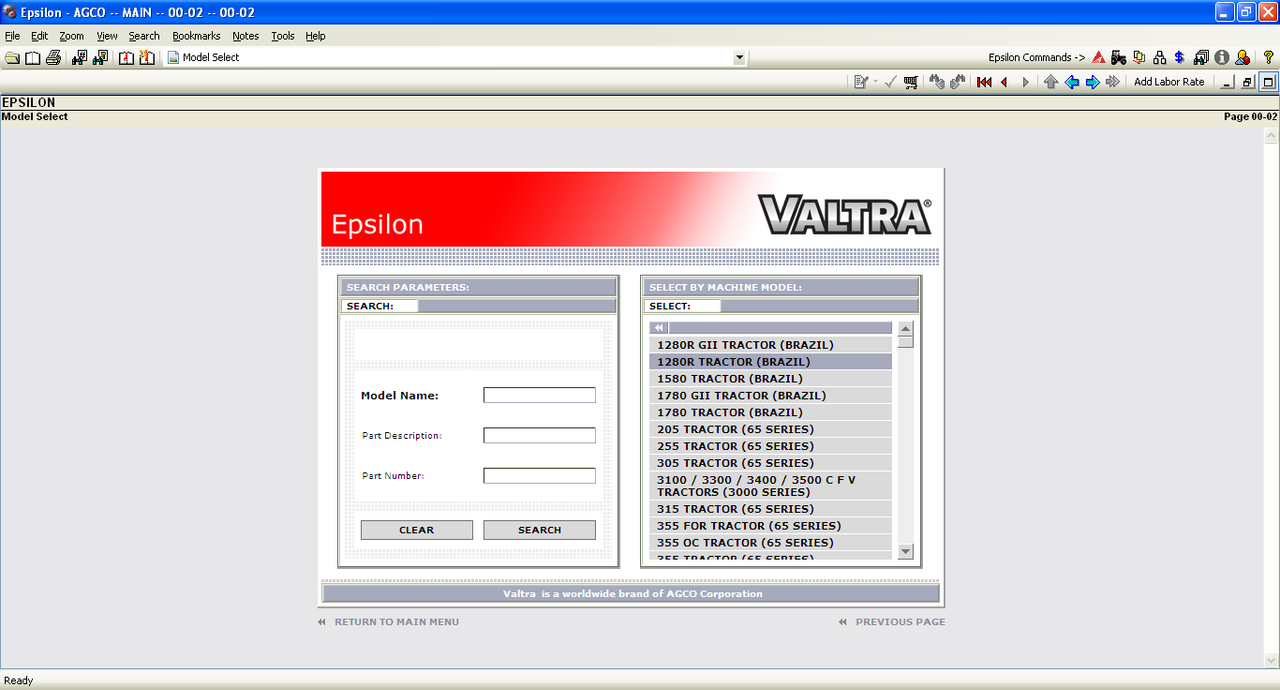Click the find previous binoculars icon
The image size is (1280, 690).
point(937,82)
